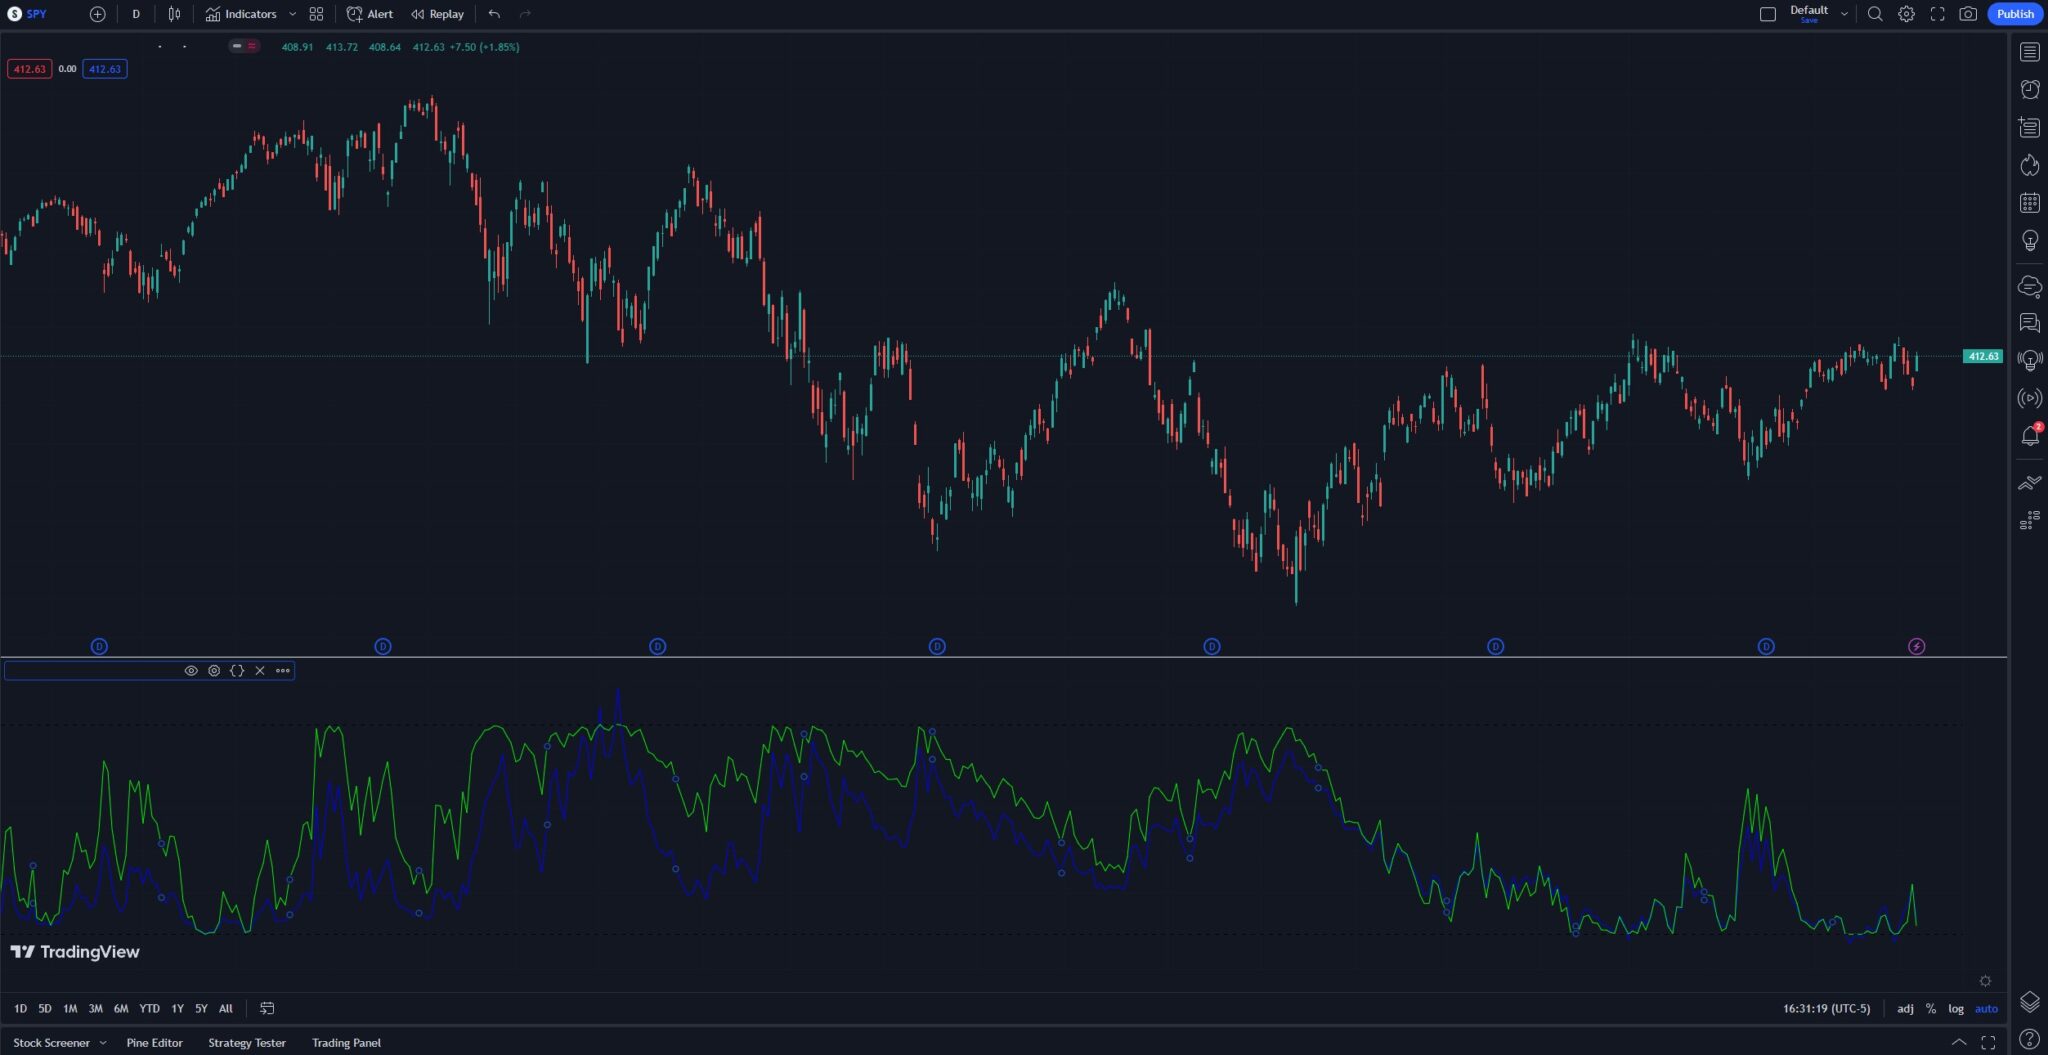Expand the Indicators dropdown chevron
Image resolution: width=2048 pixels, height=1055 pixels.
tap(292, 14)
